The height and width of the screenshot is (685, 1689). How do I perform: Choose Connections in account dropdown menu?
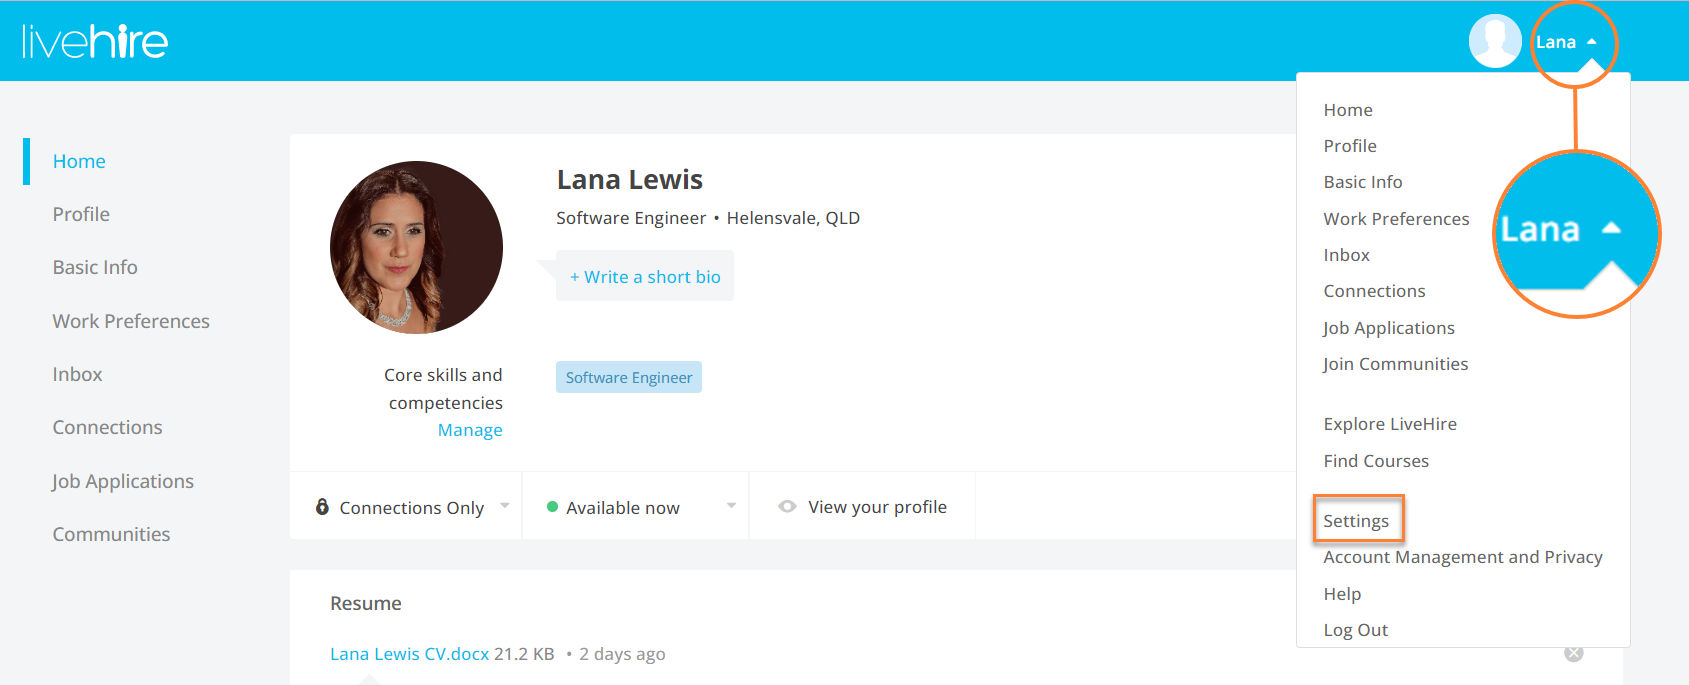[1374, 291]
